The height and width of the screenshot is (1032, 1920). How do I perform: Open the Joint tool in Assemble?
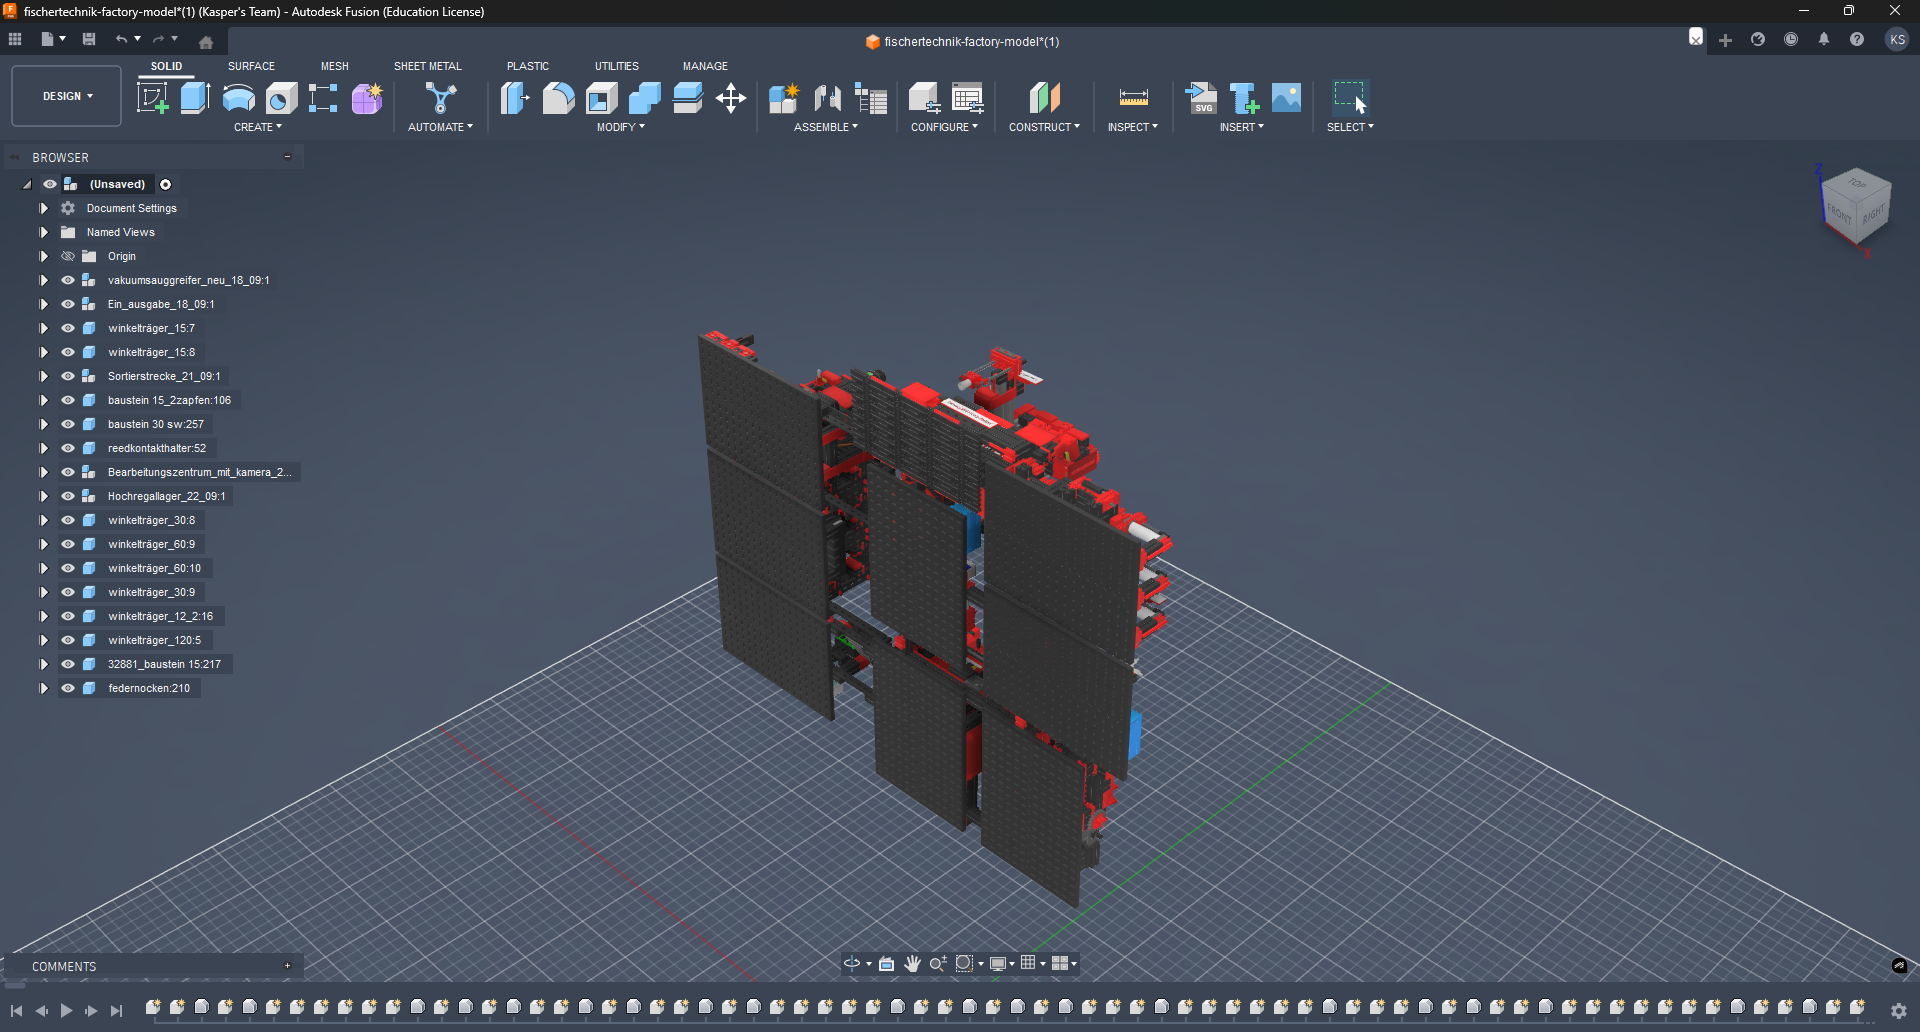click(x=827, y=98)
